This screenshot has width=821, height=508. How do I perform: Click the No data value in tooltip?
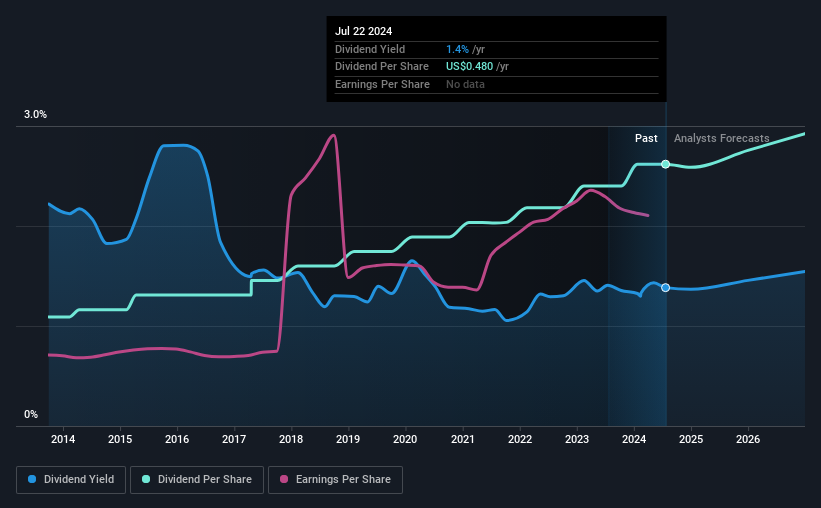coord(465,84)
